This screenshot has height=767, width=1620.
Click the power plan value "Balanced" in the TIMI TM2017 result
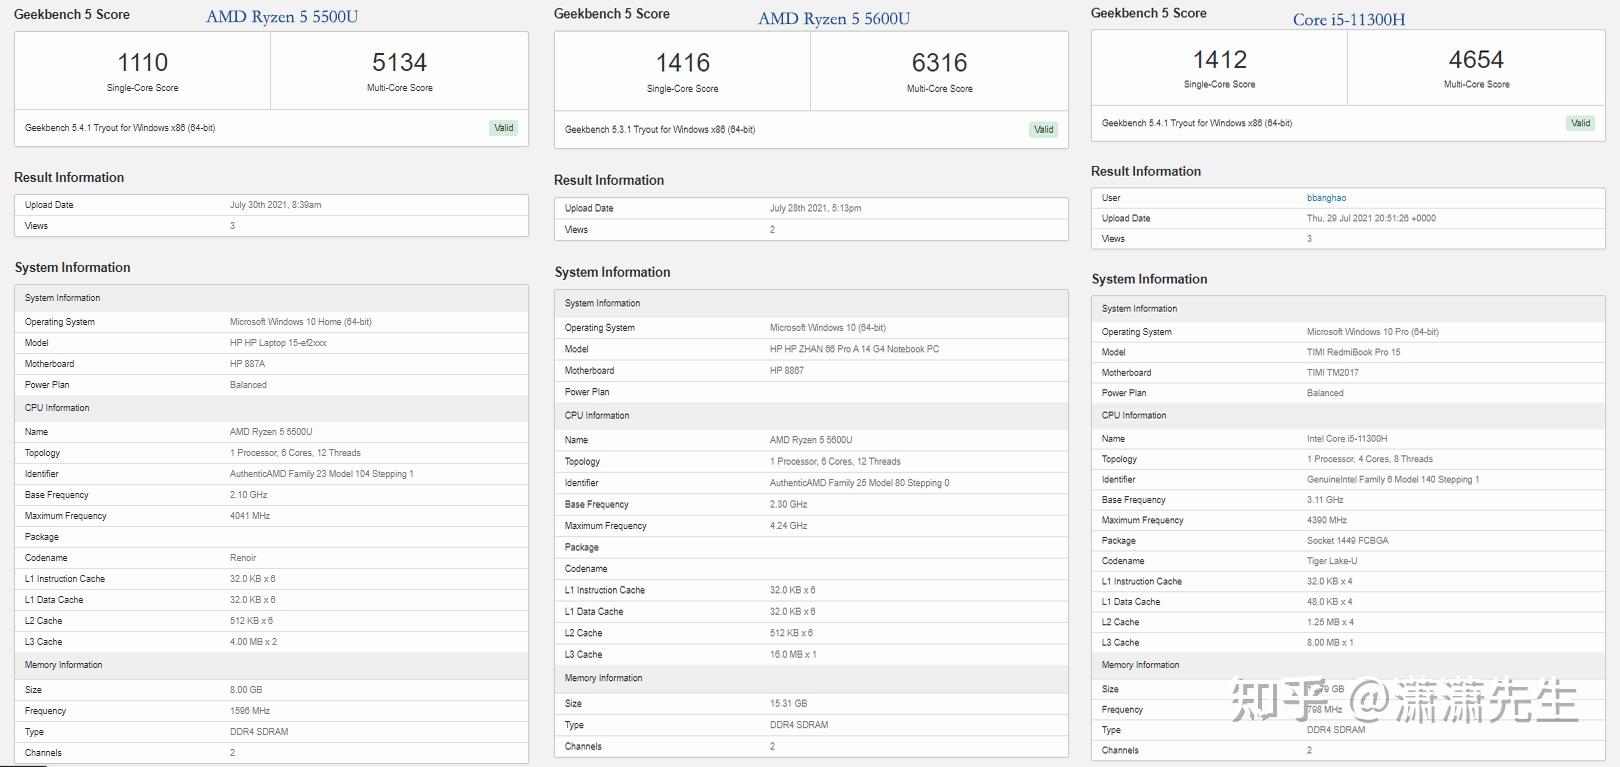coord(1325,393)
